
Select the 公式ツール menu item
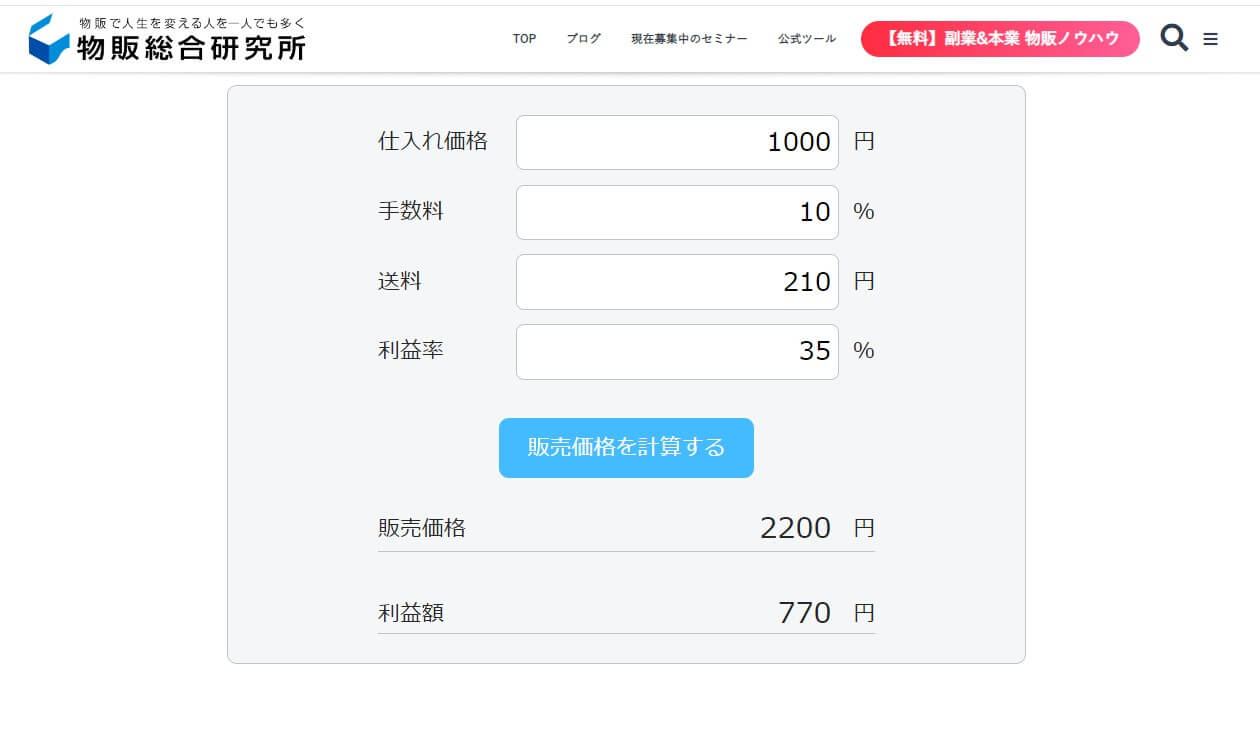(806, 39)
